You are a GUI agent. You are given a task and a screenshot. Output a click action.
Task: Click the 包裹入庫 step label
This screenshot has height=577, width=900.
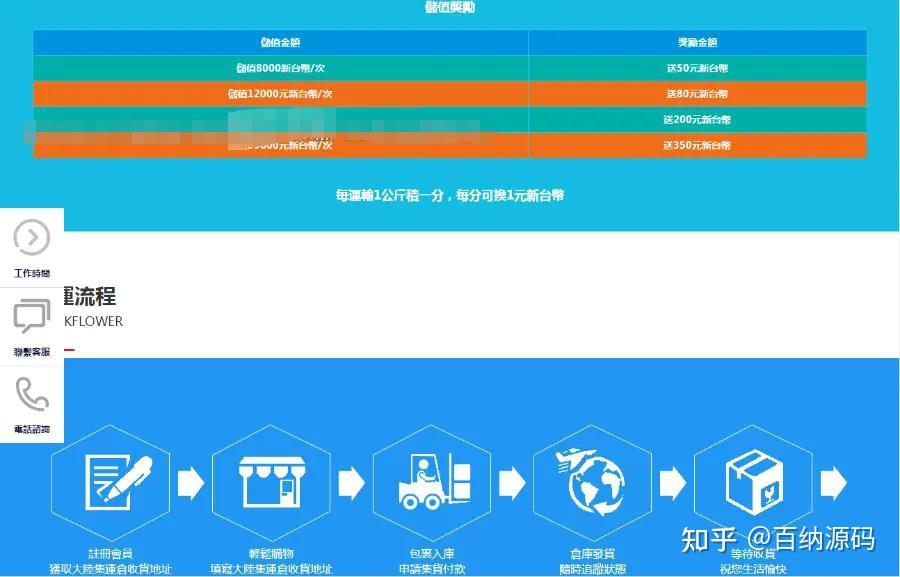[x=432, y=553]
